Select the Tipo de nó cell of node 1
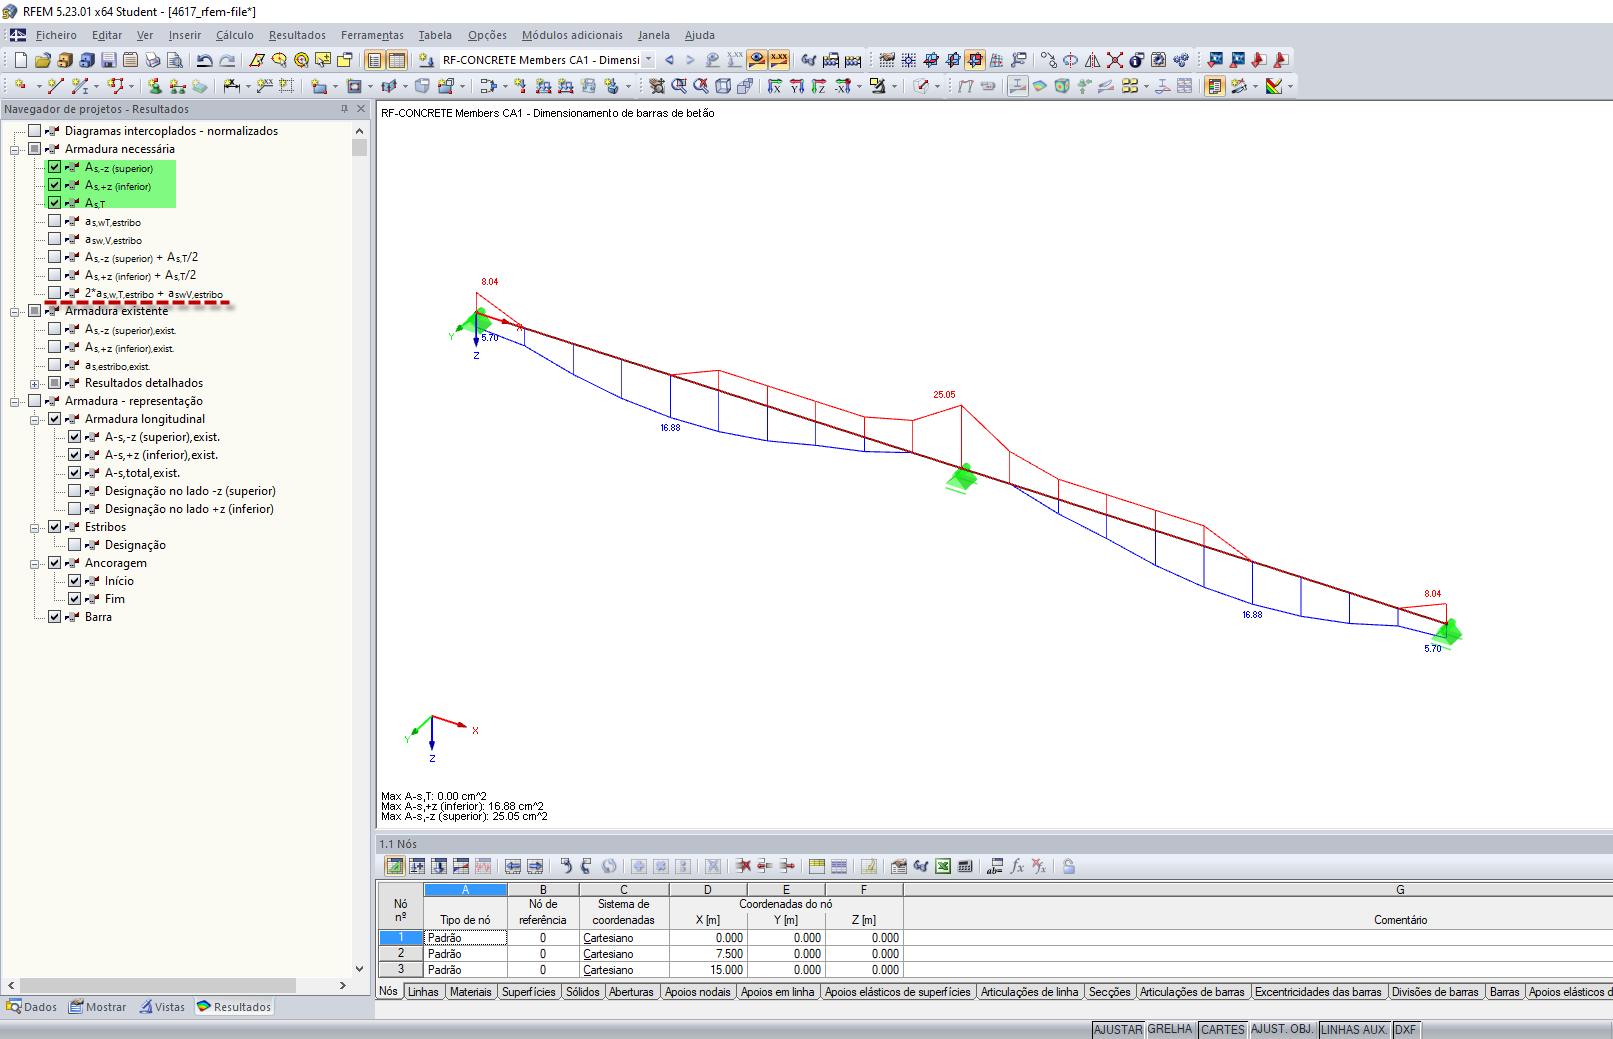 466,938
